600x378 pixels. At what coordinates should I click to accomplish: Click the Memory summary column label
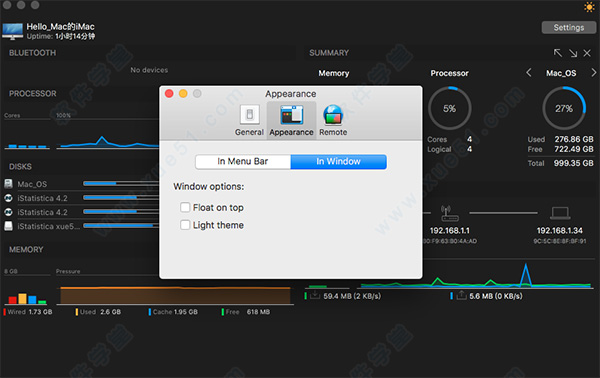334,73
